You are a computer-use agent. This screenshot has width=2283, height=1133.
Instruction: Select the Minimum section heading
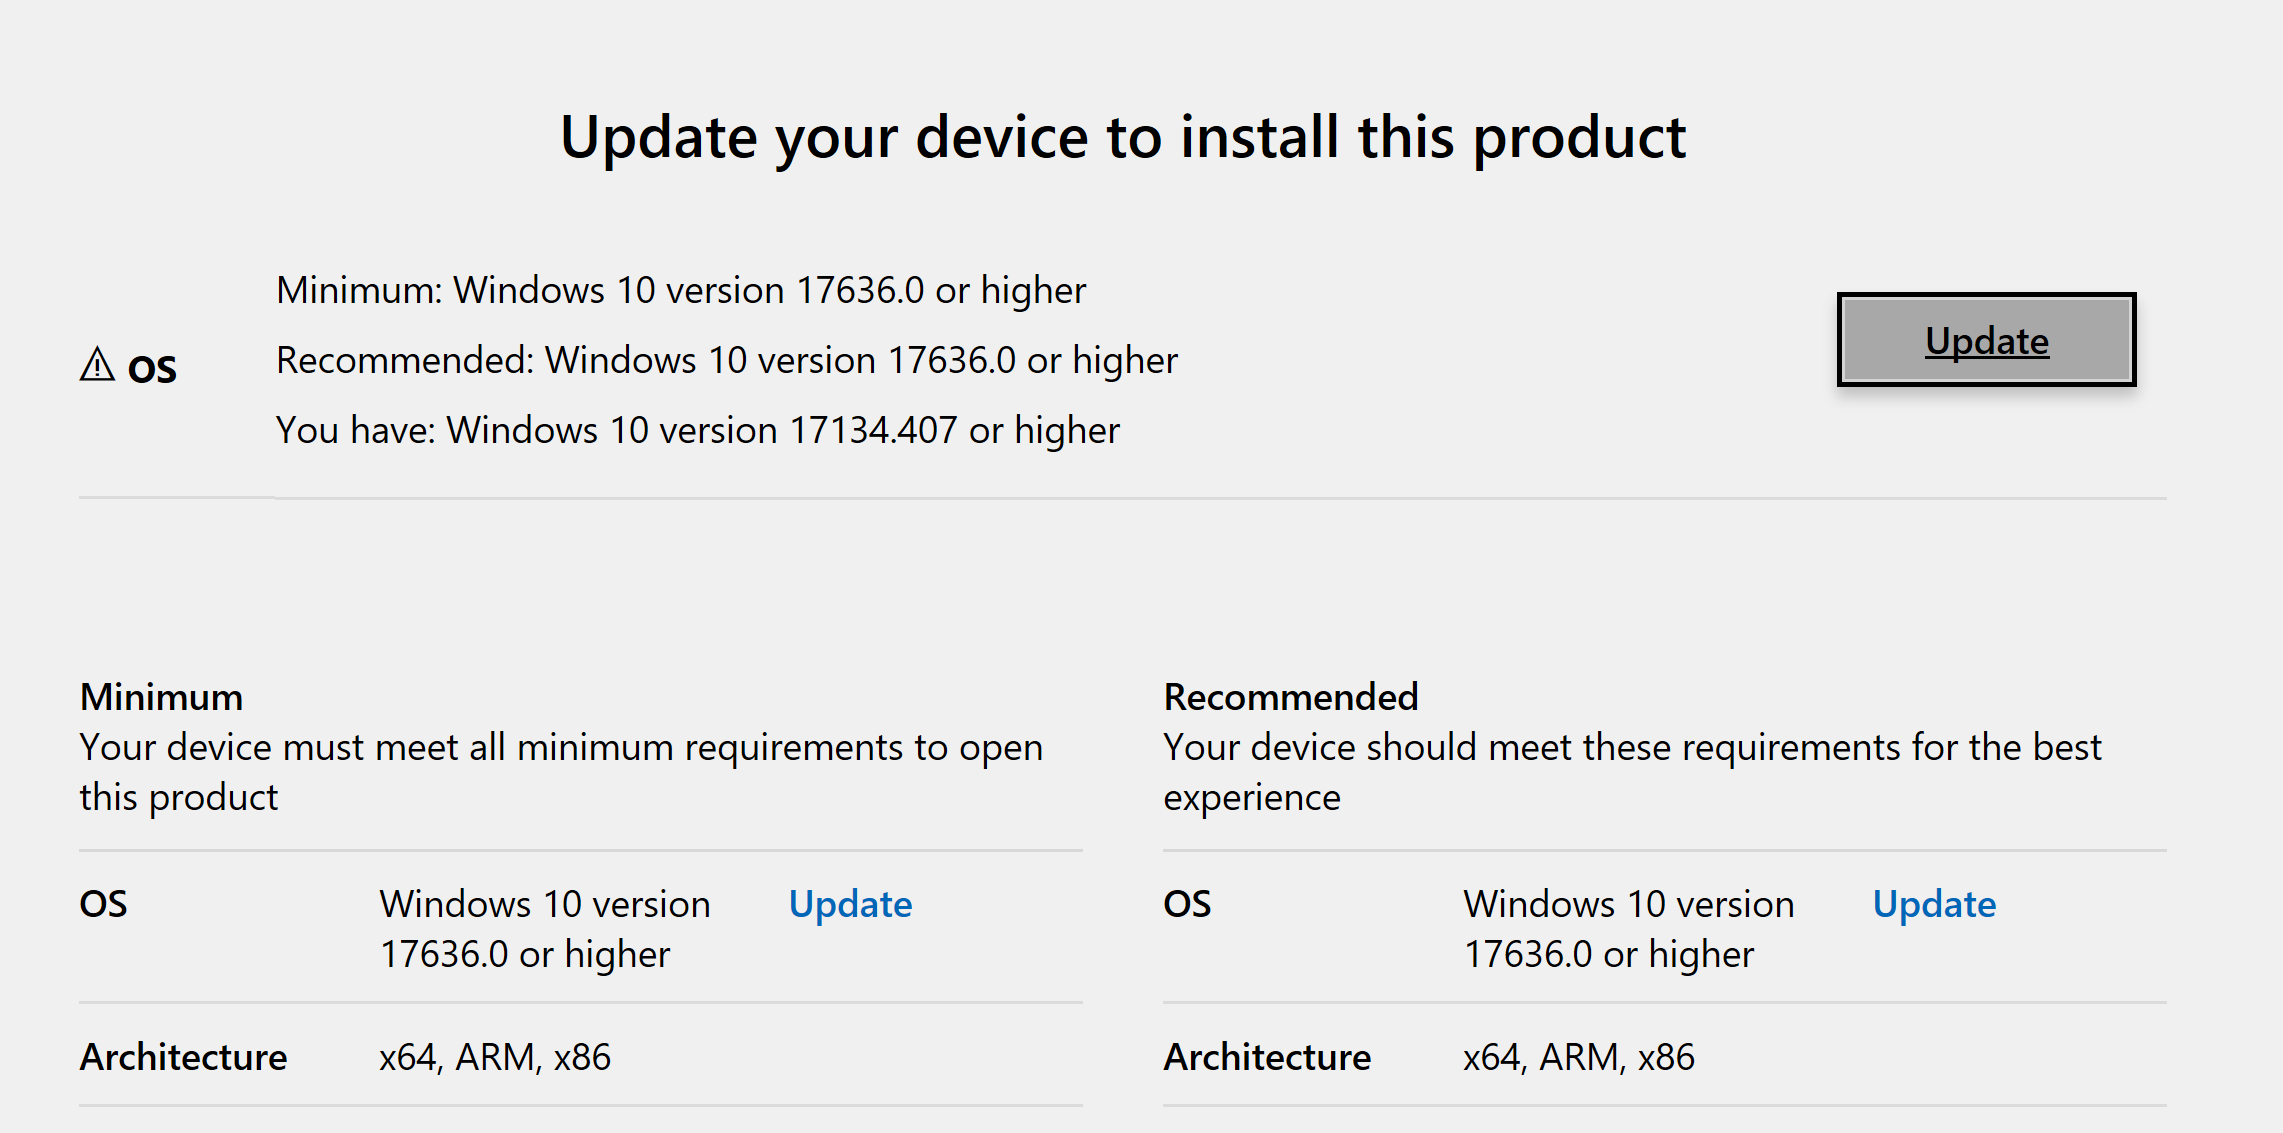161,697
